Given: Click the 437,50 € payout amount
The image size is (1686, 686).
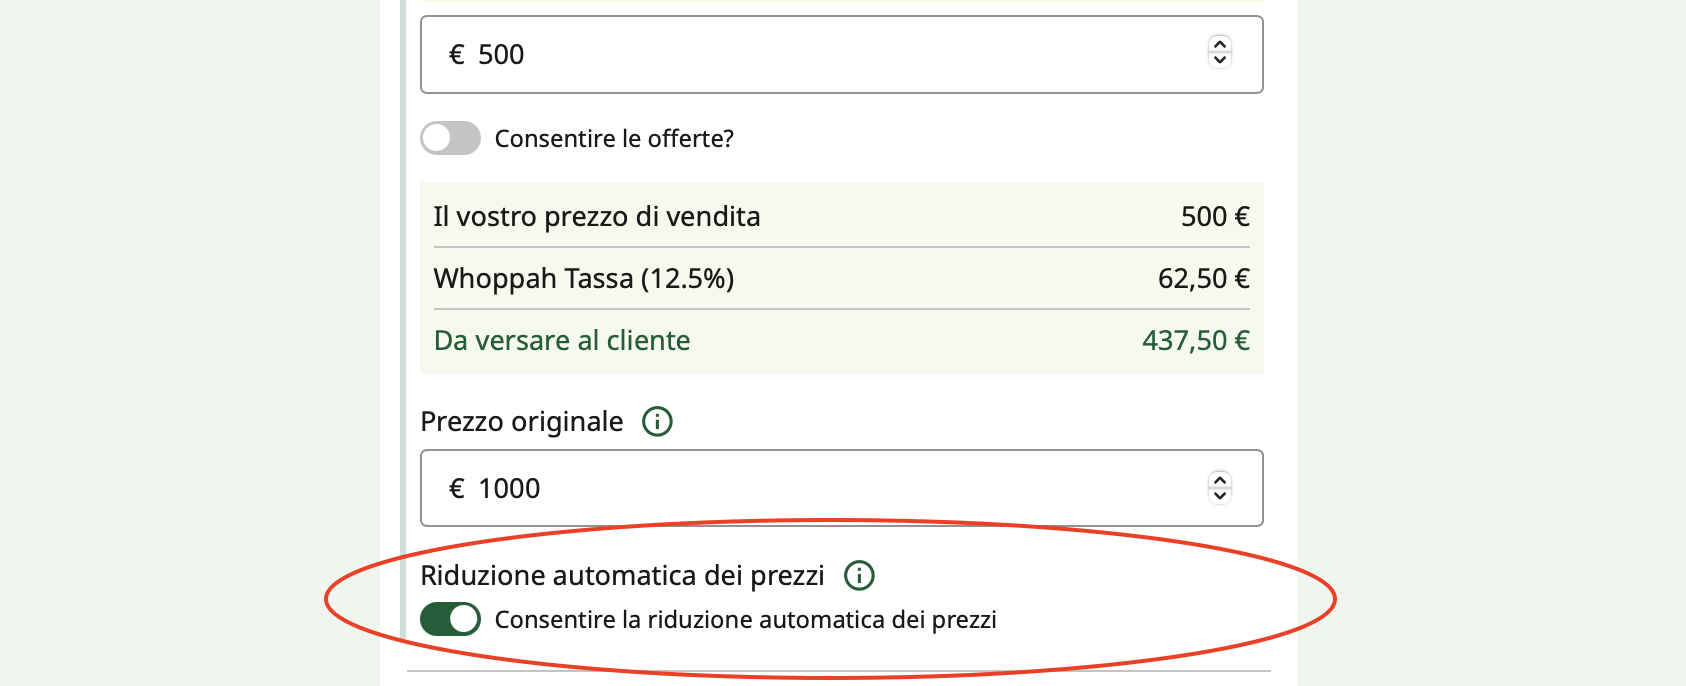Looking at the screenshot, I should click(1196, 340).
